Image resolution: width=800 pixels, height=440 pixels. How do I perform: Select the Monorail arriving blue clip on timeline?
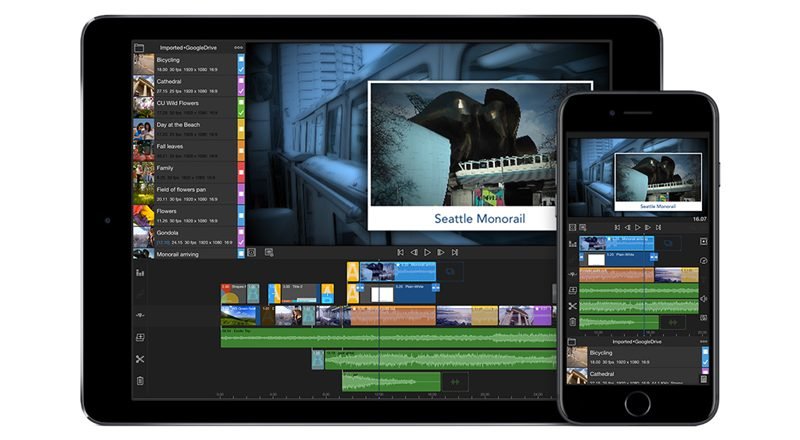tap(398, 272)
